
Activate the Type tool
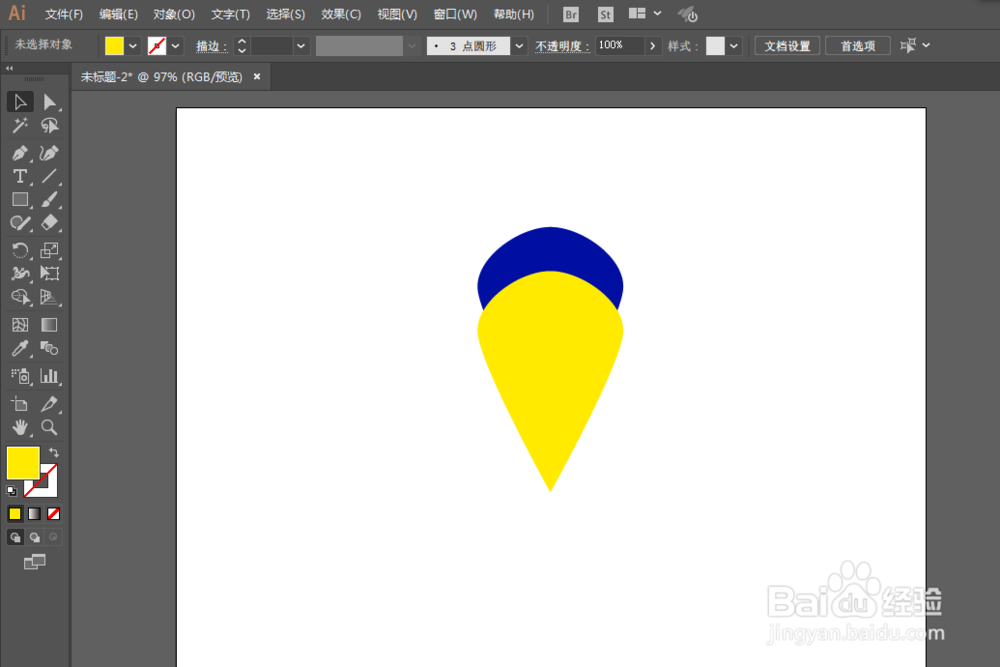click(20, 176)
